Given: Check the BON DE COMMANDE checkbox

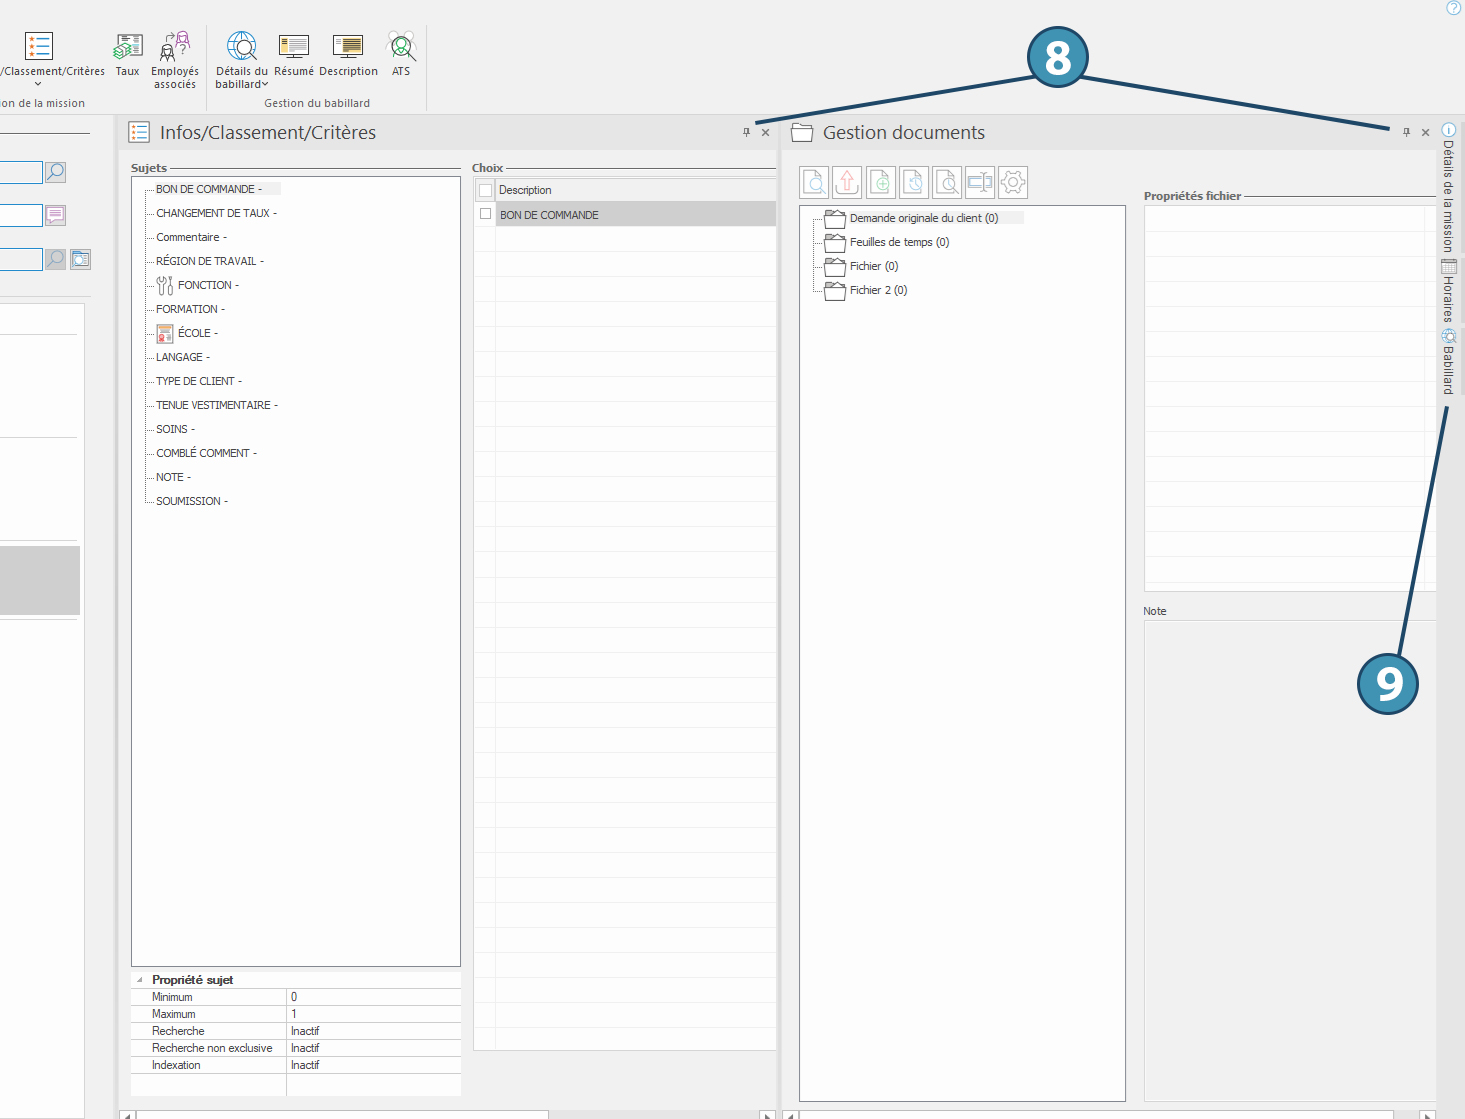Looking at the screenshot, I should [x=486, y=214].
